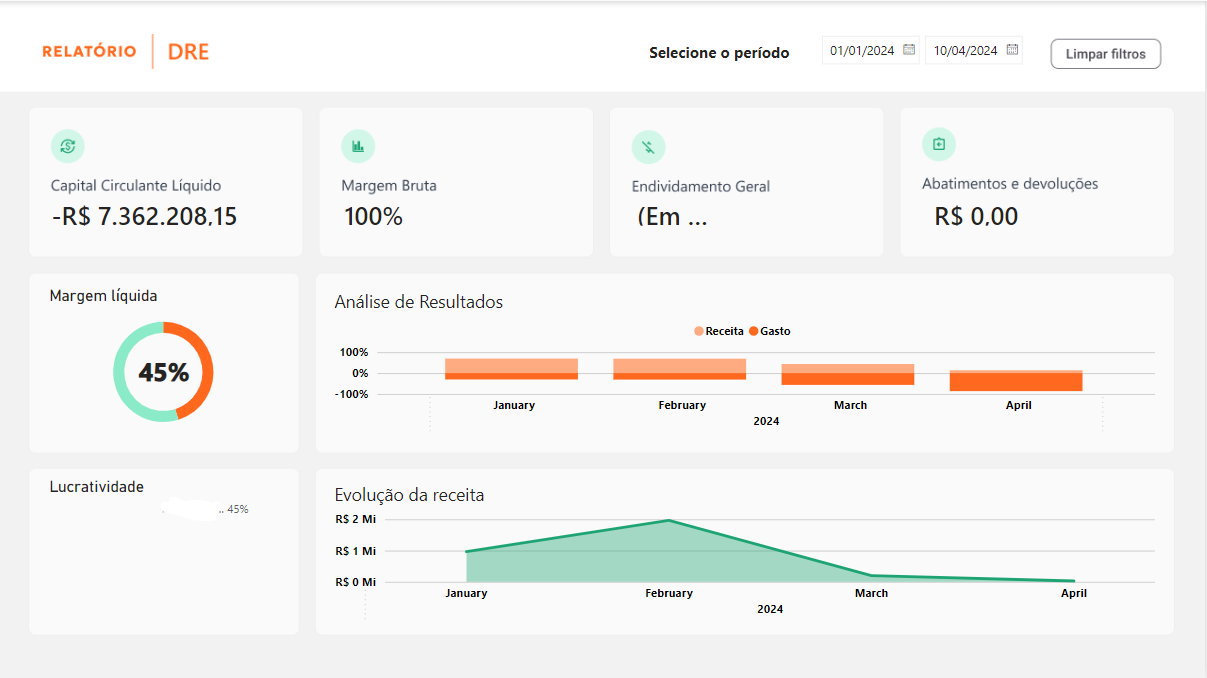Open the start date calendar picker icon
Viewport: 1207px width, 678px height.
[909, 50]
